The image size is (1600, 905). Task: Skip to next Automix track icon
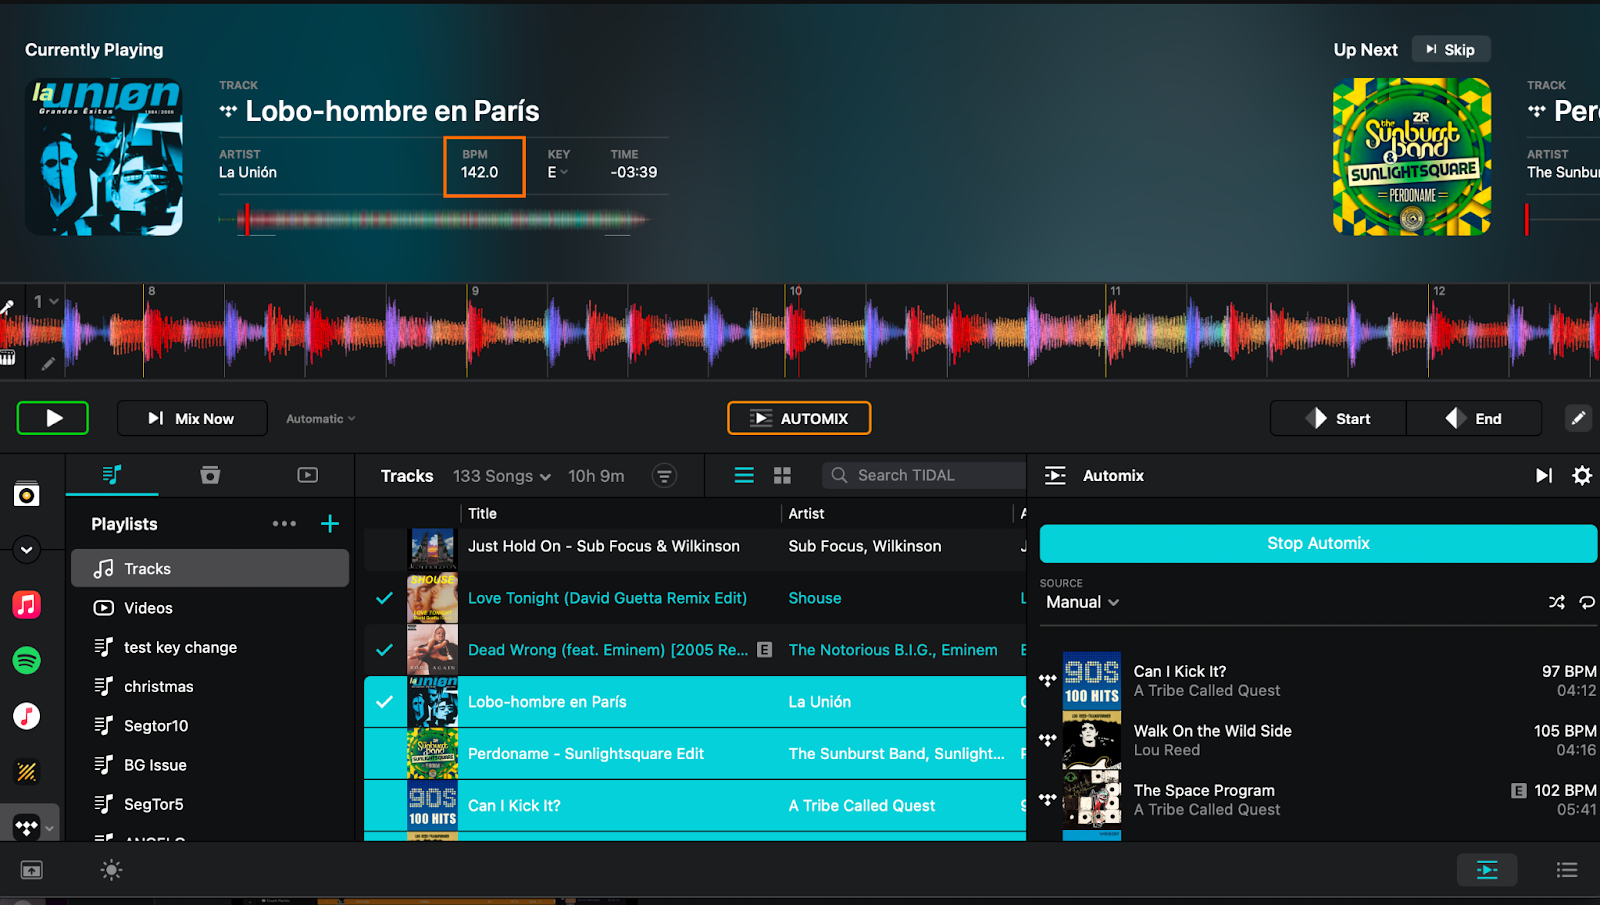[1543, 476]
